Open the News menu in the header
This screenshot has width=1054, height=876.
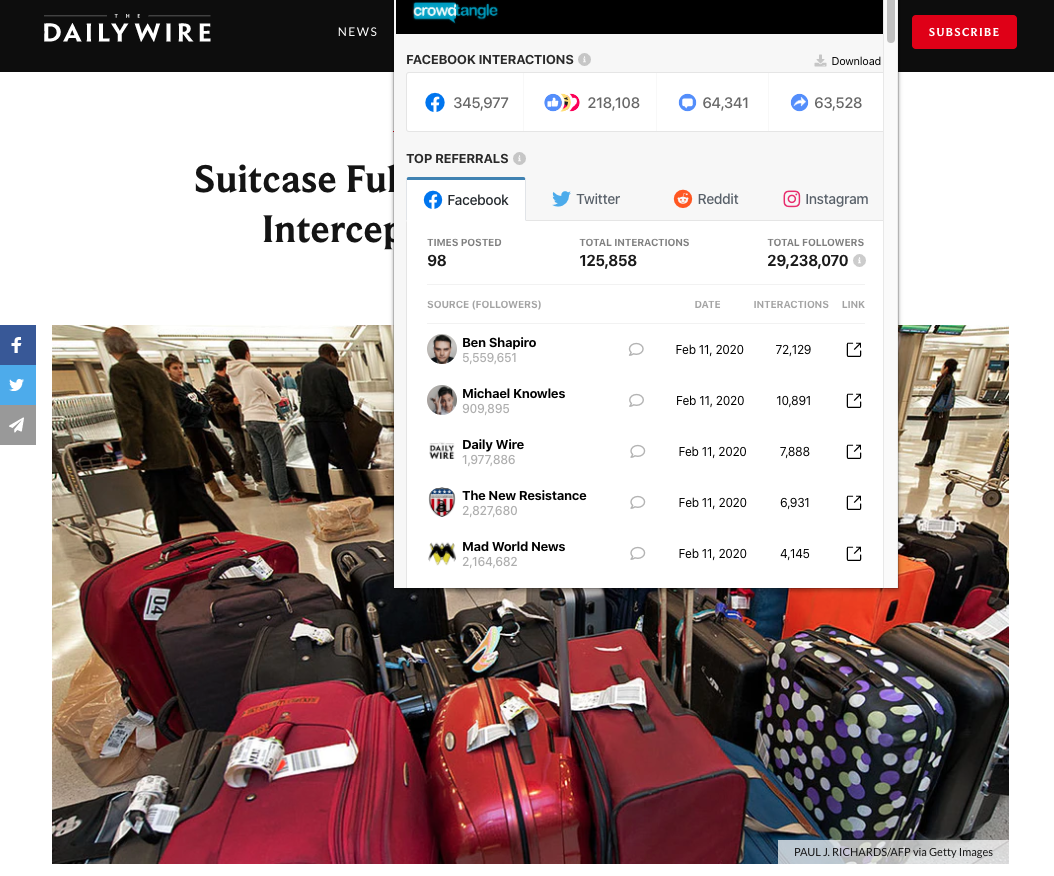tap(358, 32)
